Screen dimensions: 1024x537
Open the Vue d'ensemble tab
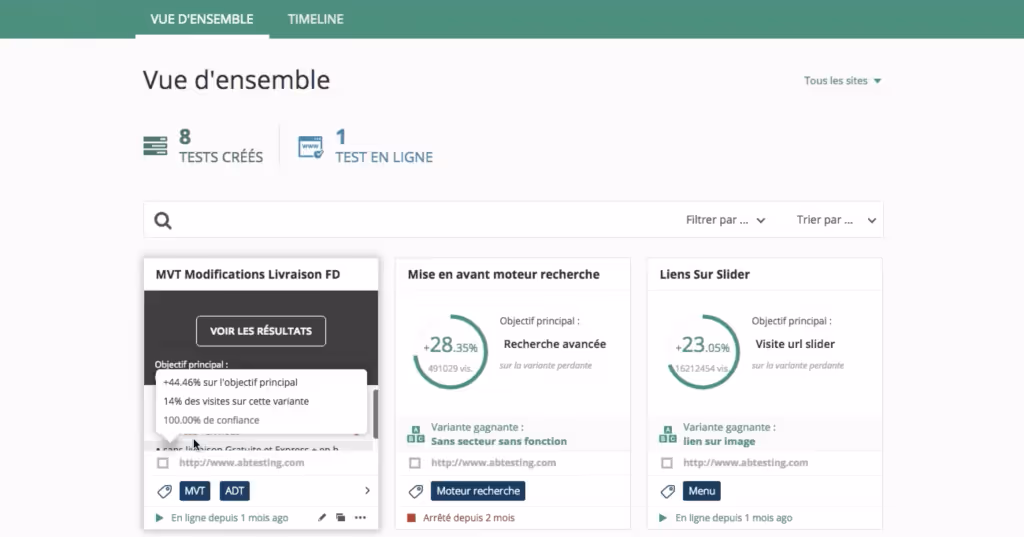pos(202,19)
